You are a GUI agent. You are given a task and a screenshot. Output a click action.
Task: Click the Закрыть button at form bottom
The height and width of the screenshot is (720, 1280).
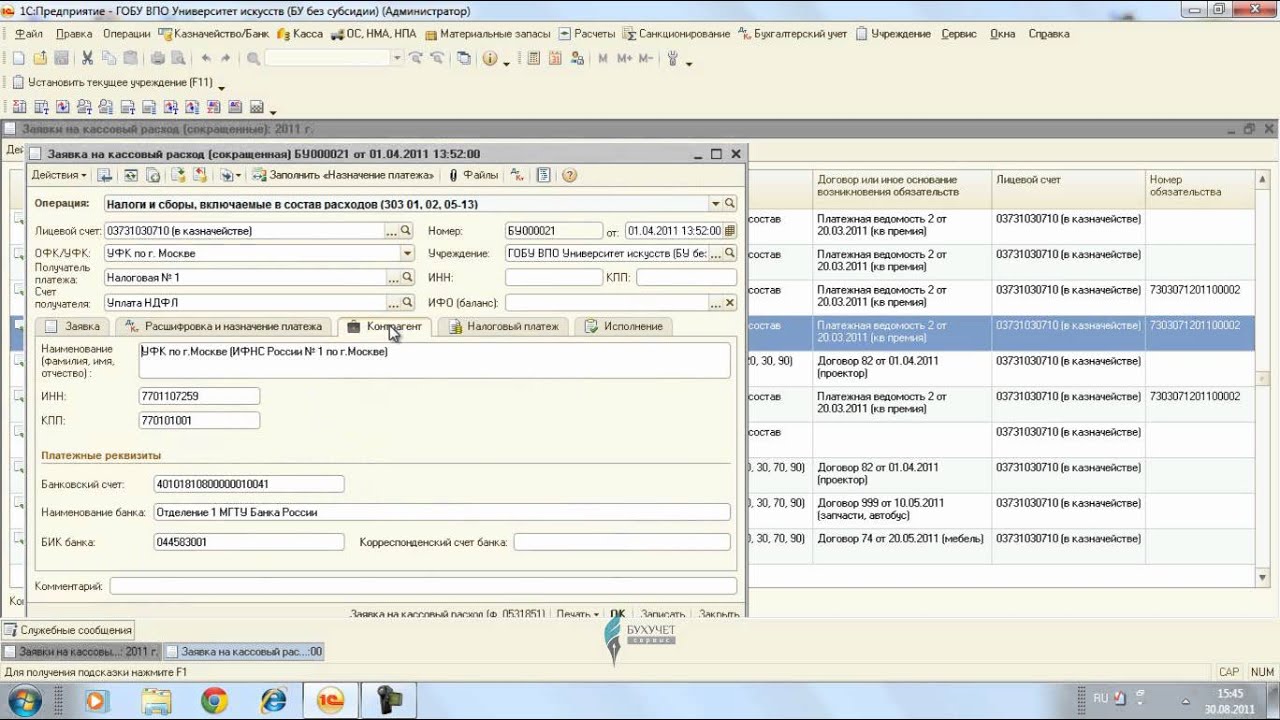(x=719, y=613)
